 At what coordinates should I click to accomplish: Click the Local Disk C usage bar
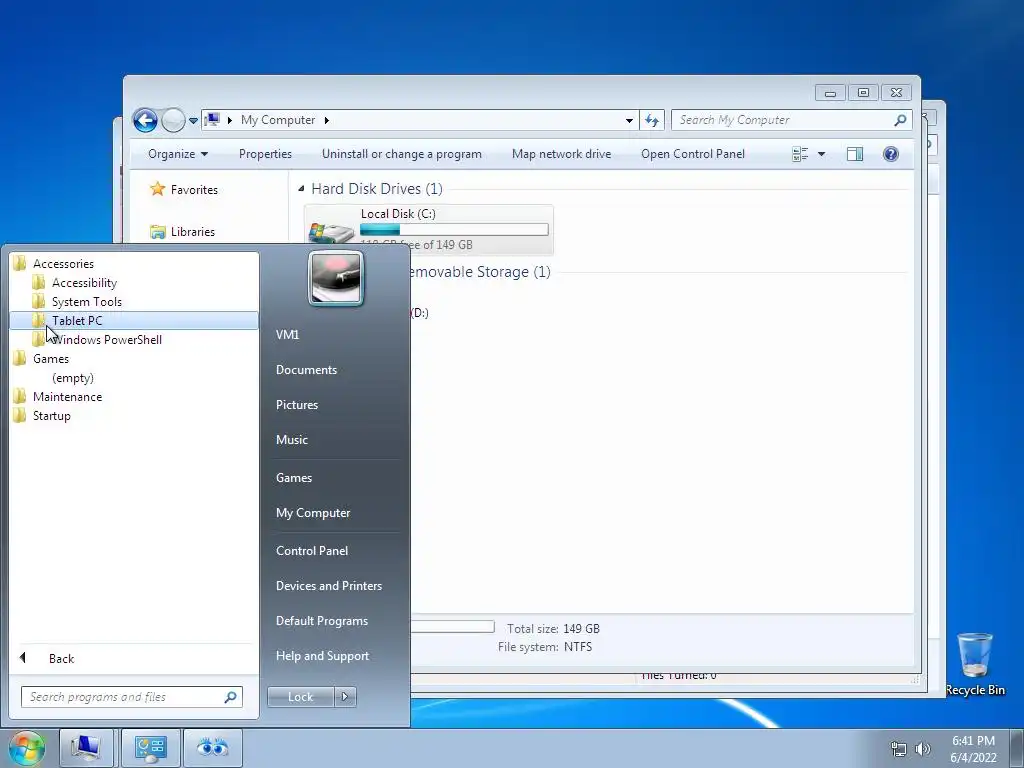455,230
